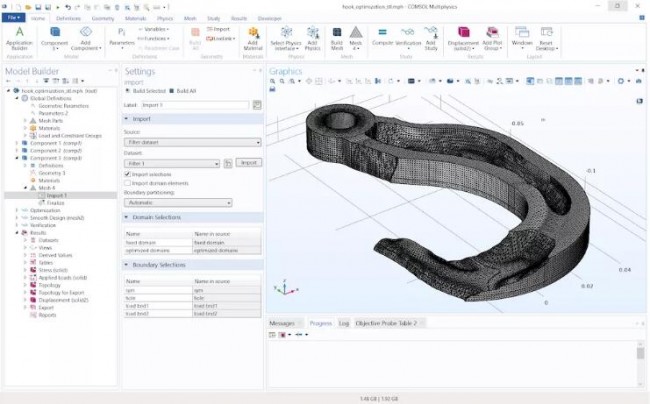Switch to the Geometry ribbon tab

102,18
